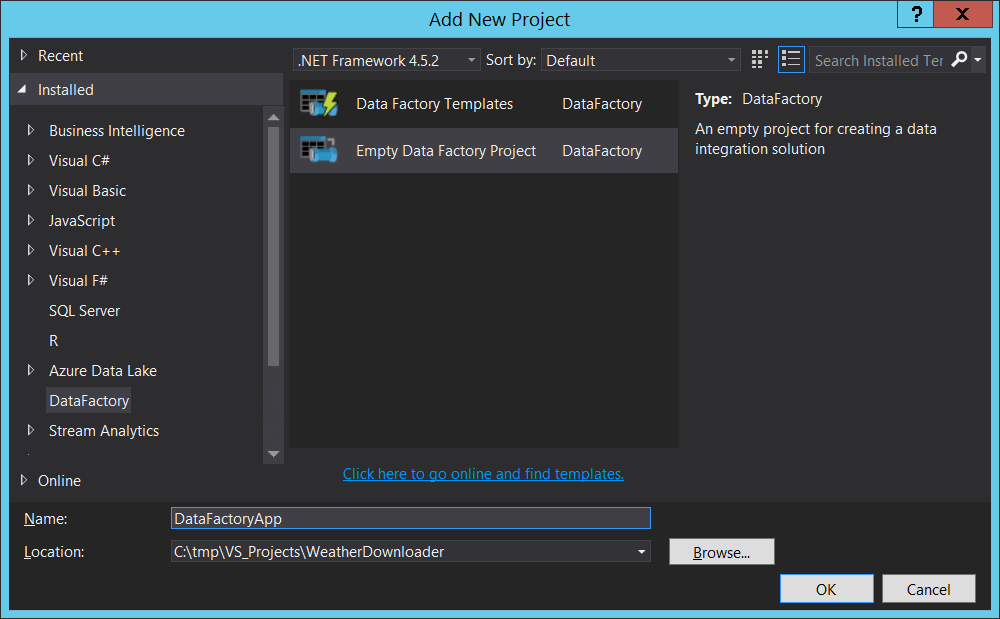Select the Visual C++ category label
1000x619 pixels.
(x=84, y=251)
